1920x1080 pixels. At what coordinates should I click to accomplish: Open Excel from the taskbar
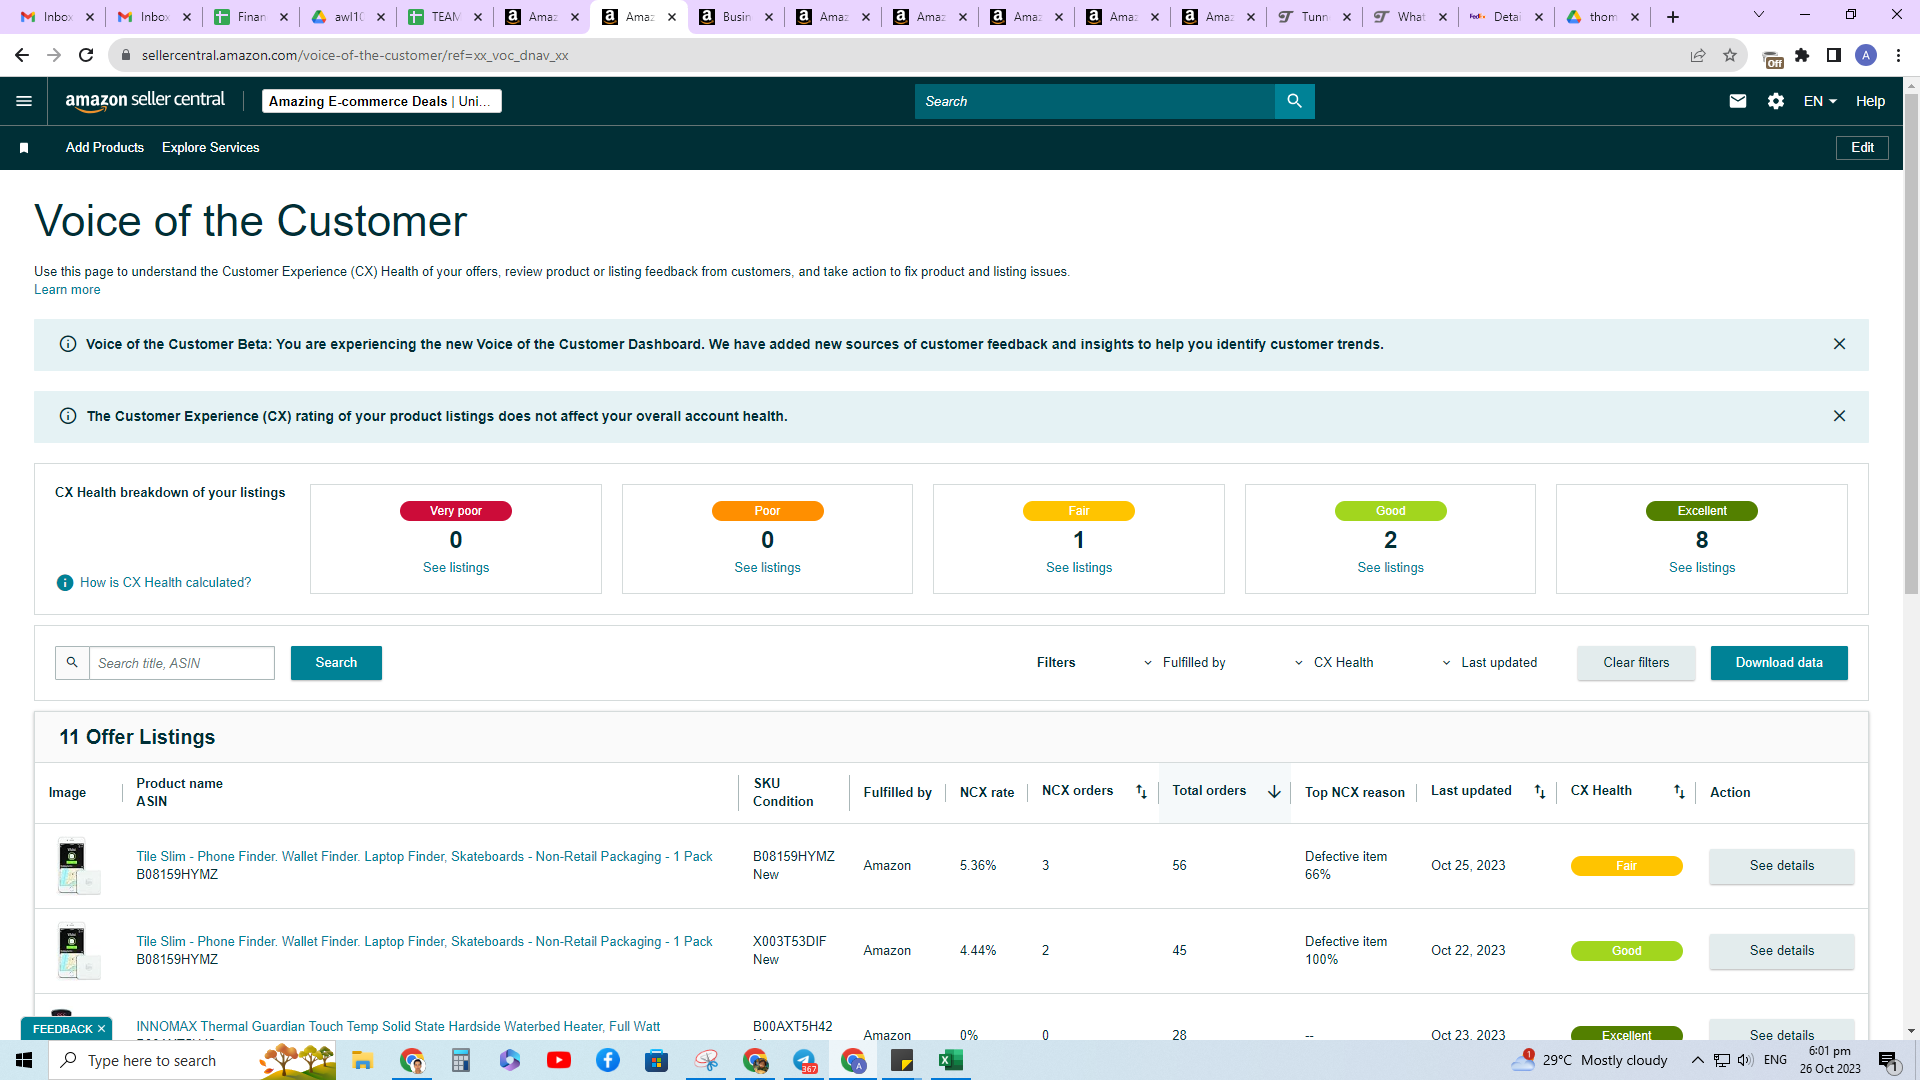tap(950, 1060)
